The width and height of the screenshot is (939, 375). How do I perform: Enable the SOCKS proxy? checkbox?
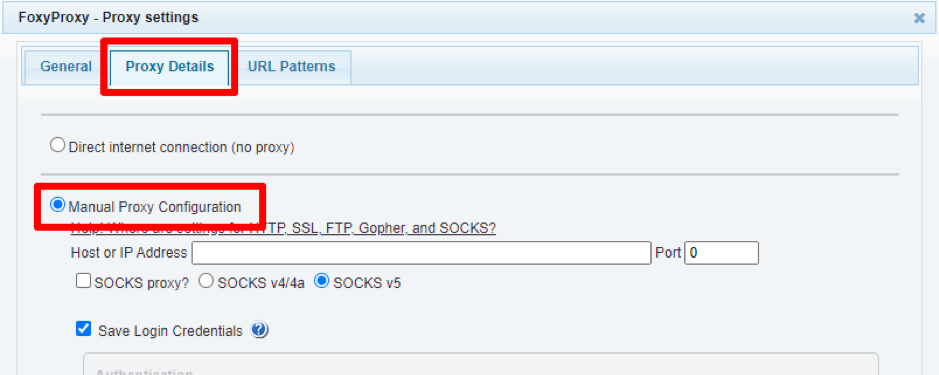pos(83,280)
